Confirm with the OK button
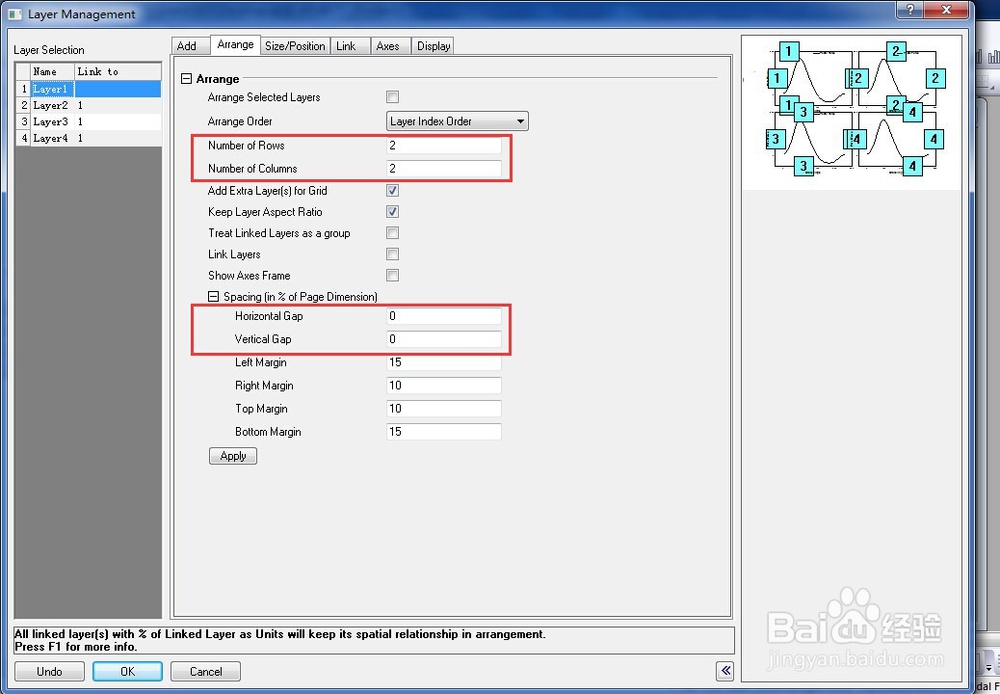The image size is (1000, 694). (128, 672)
